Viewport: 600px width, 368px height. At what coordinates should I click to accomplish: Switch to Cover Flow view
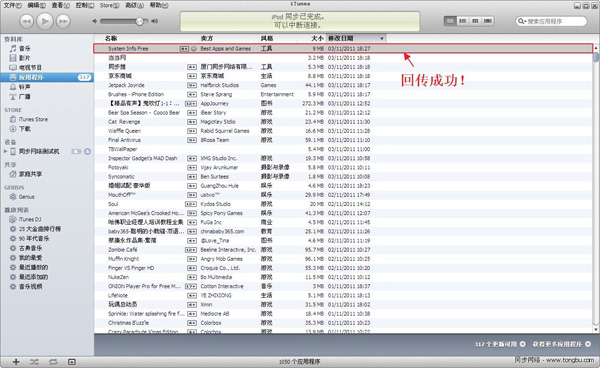(x=488, y=21)
